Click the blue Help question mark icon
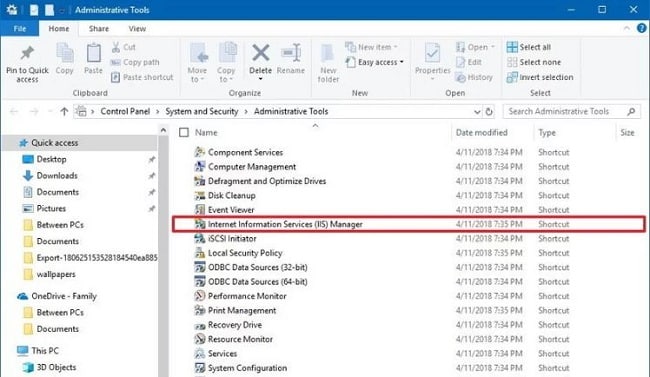 tap(641, 28)
